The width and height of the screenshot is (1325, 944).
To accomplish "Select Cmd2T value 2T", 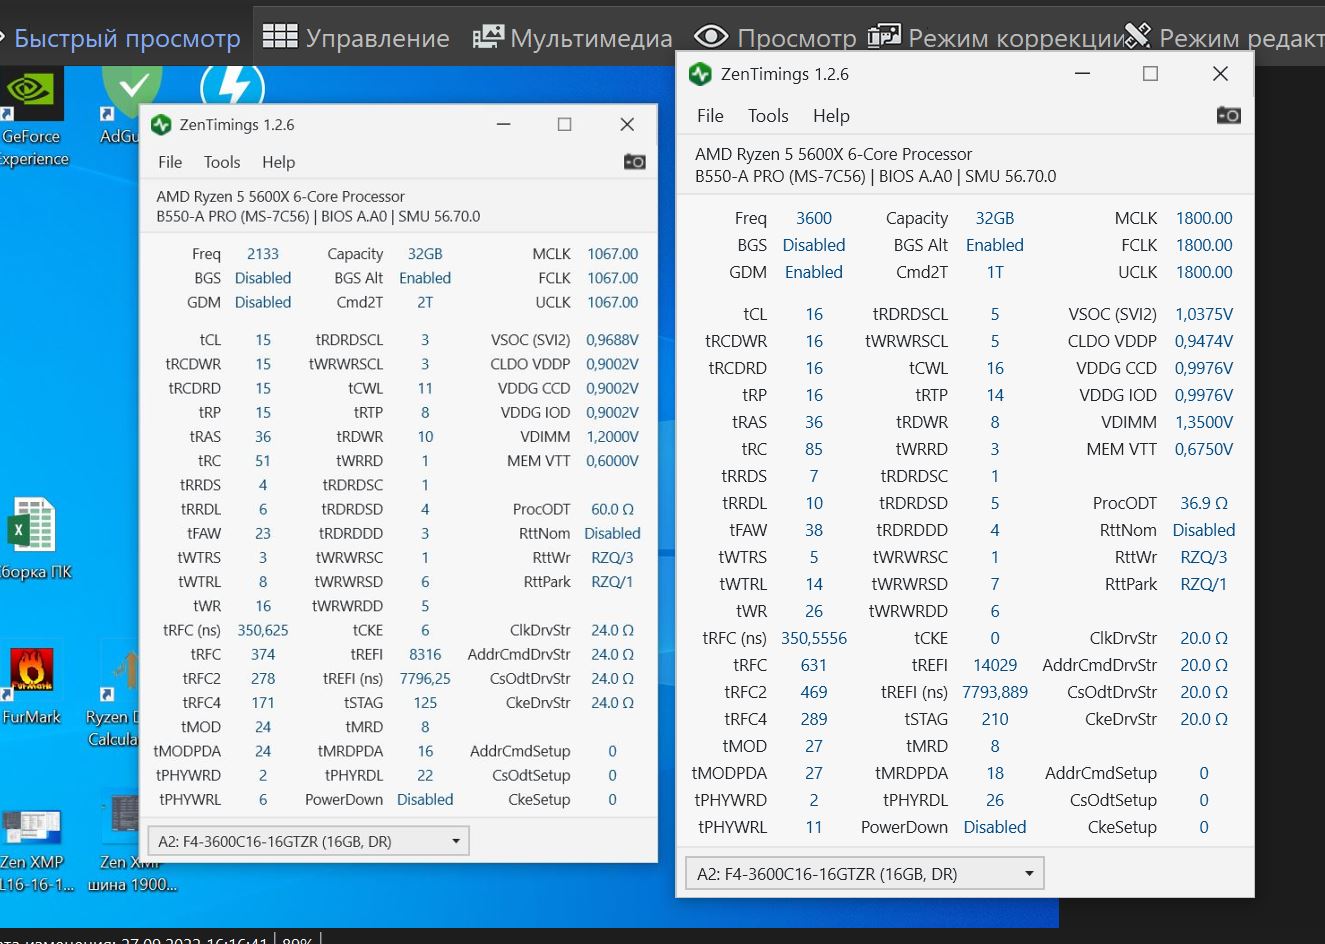I will [425, 302].
